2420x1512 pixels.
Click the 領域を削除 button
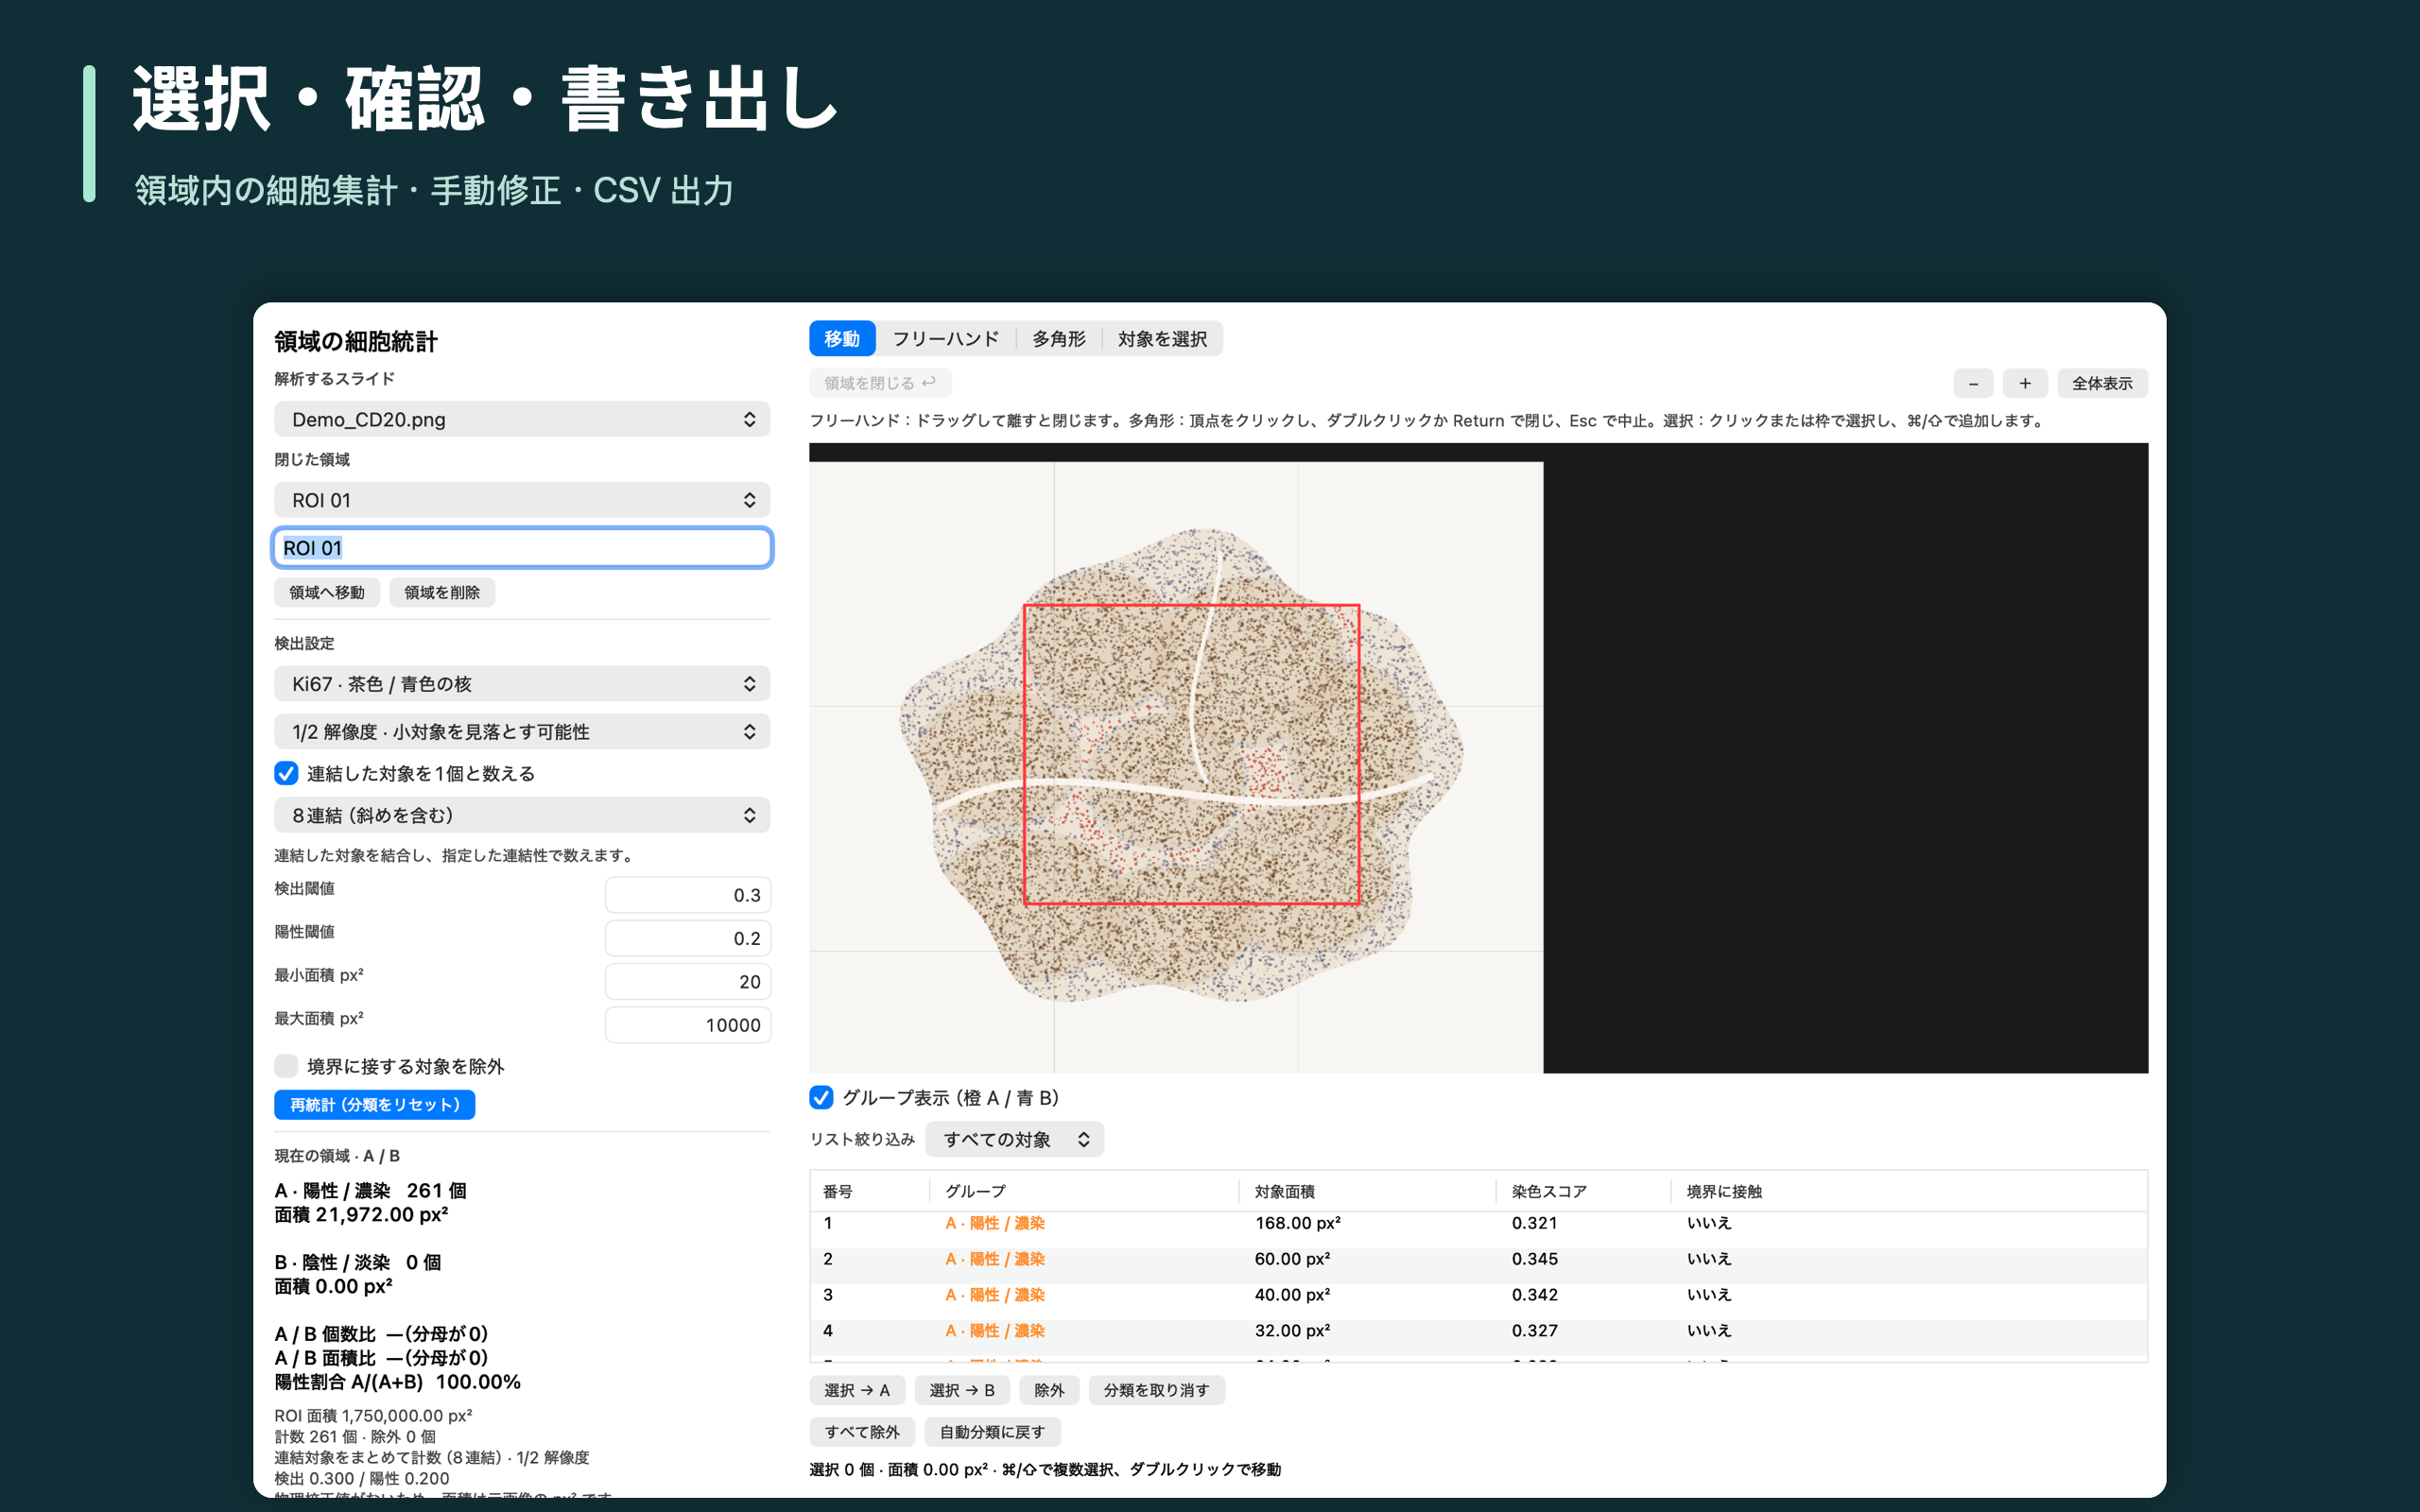[x=442, y=592]
